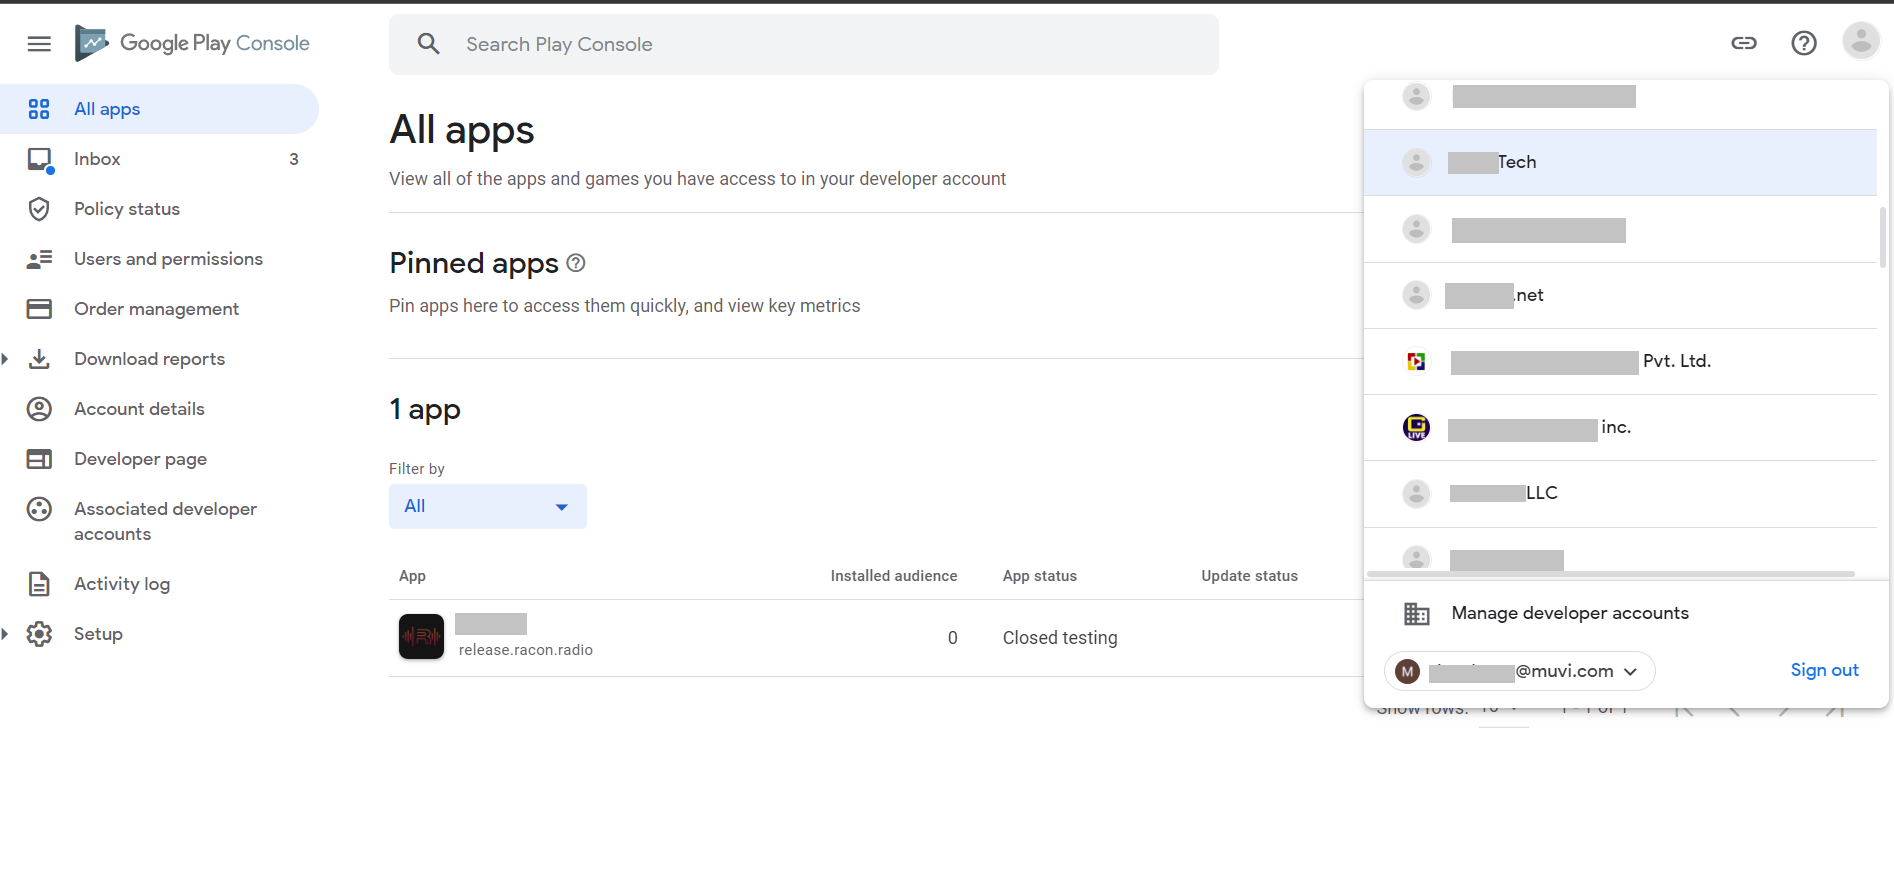Click the vertical scrollbar of account panel

pos(1883,238)
